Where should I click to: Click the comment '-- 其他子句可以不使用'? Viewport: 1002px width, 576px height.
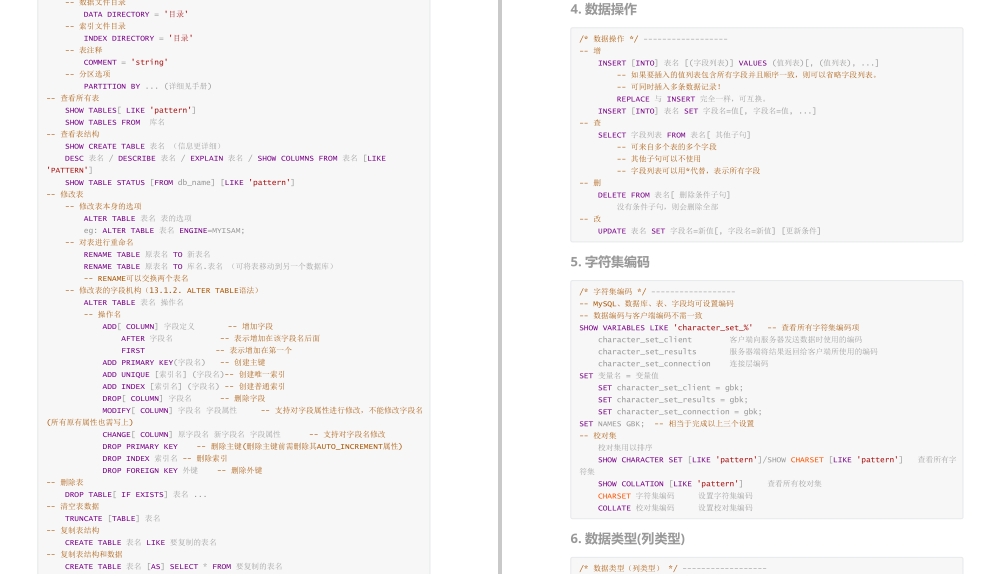[x=658, y=159]
